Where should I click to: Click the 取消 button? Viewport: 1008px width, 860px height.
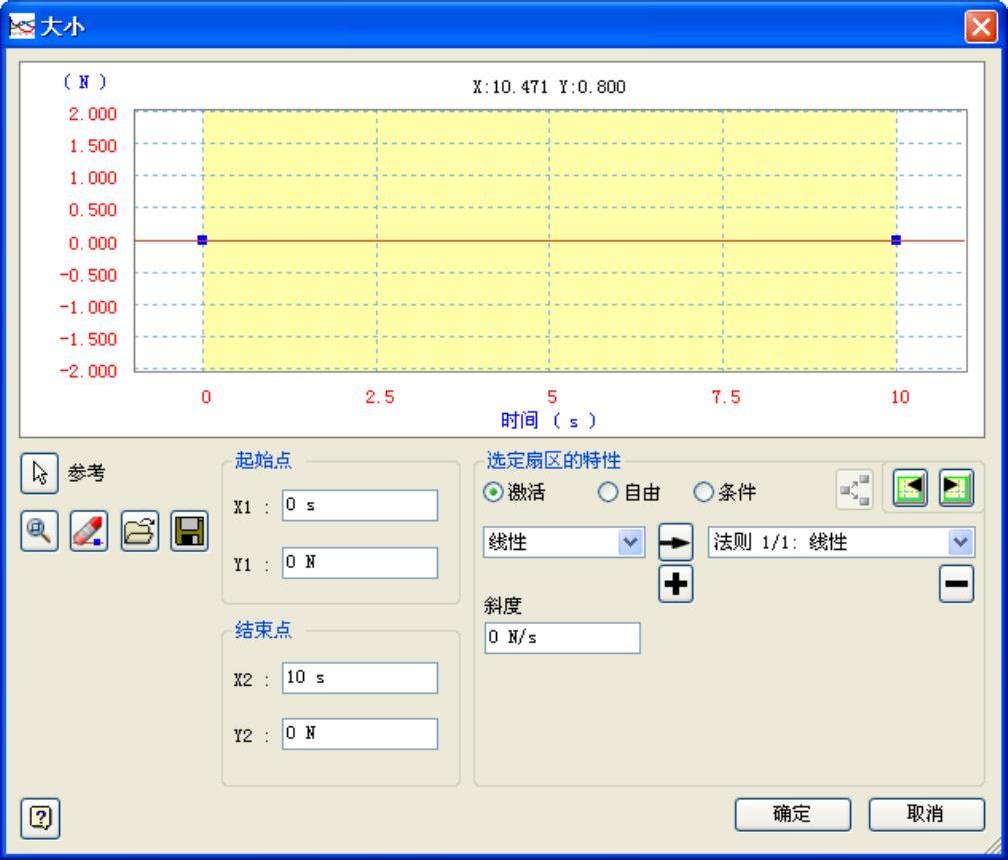pyautogui.click(x=925, y=814)
